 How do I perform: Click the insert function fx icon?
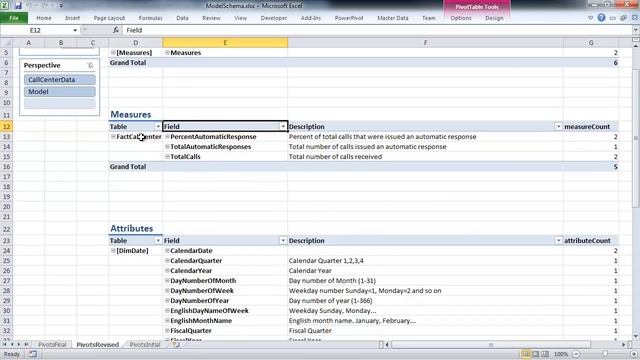click(116, 30)
